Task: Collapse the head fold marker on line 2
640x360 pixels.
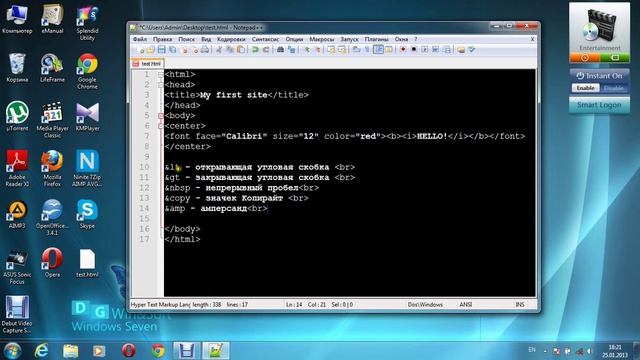Action: (160, 85)
